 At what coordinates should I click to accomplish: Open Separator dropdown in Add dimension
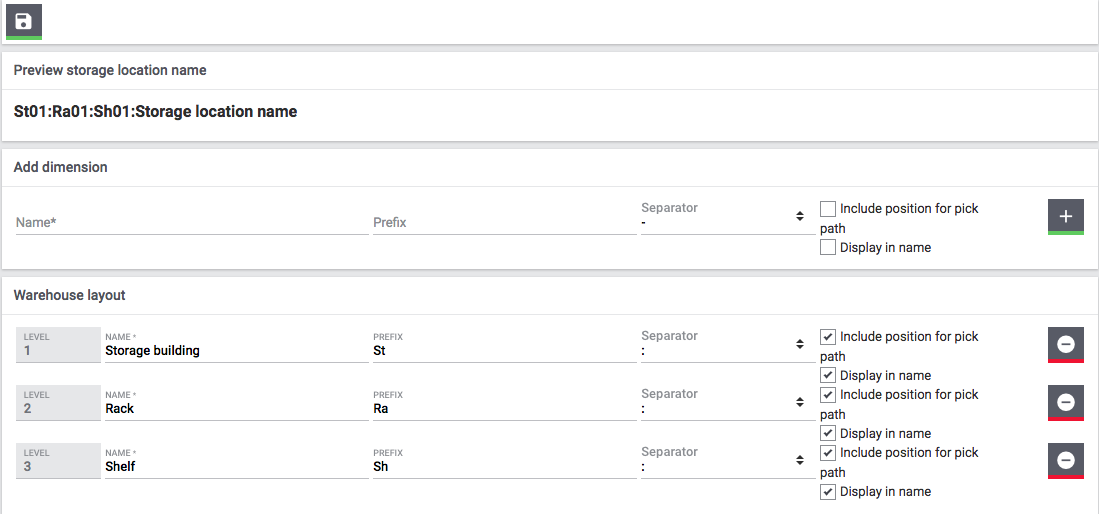pos(724,222)
